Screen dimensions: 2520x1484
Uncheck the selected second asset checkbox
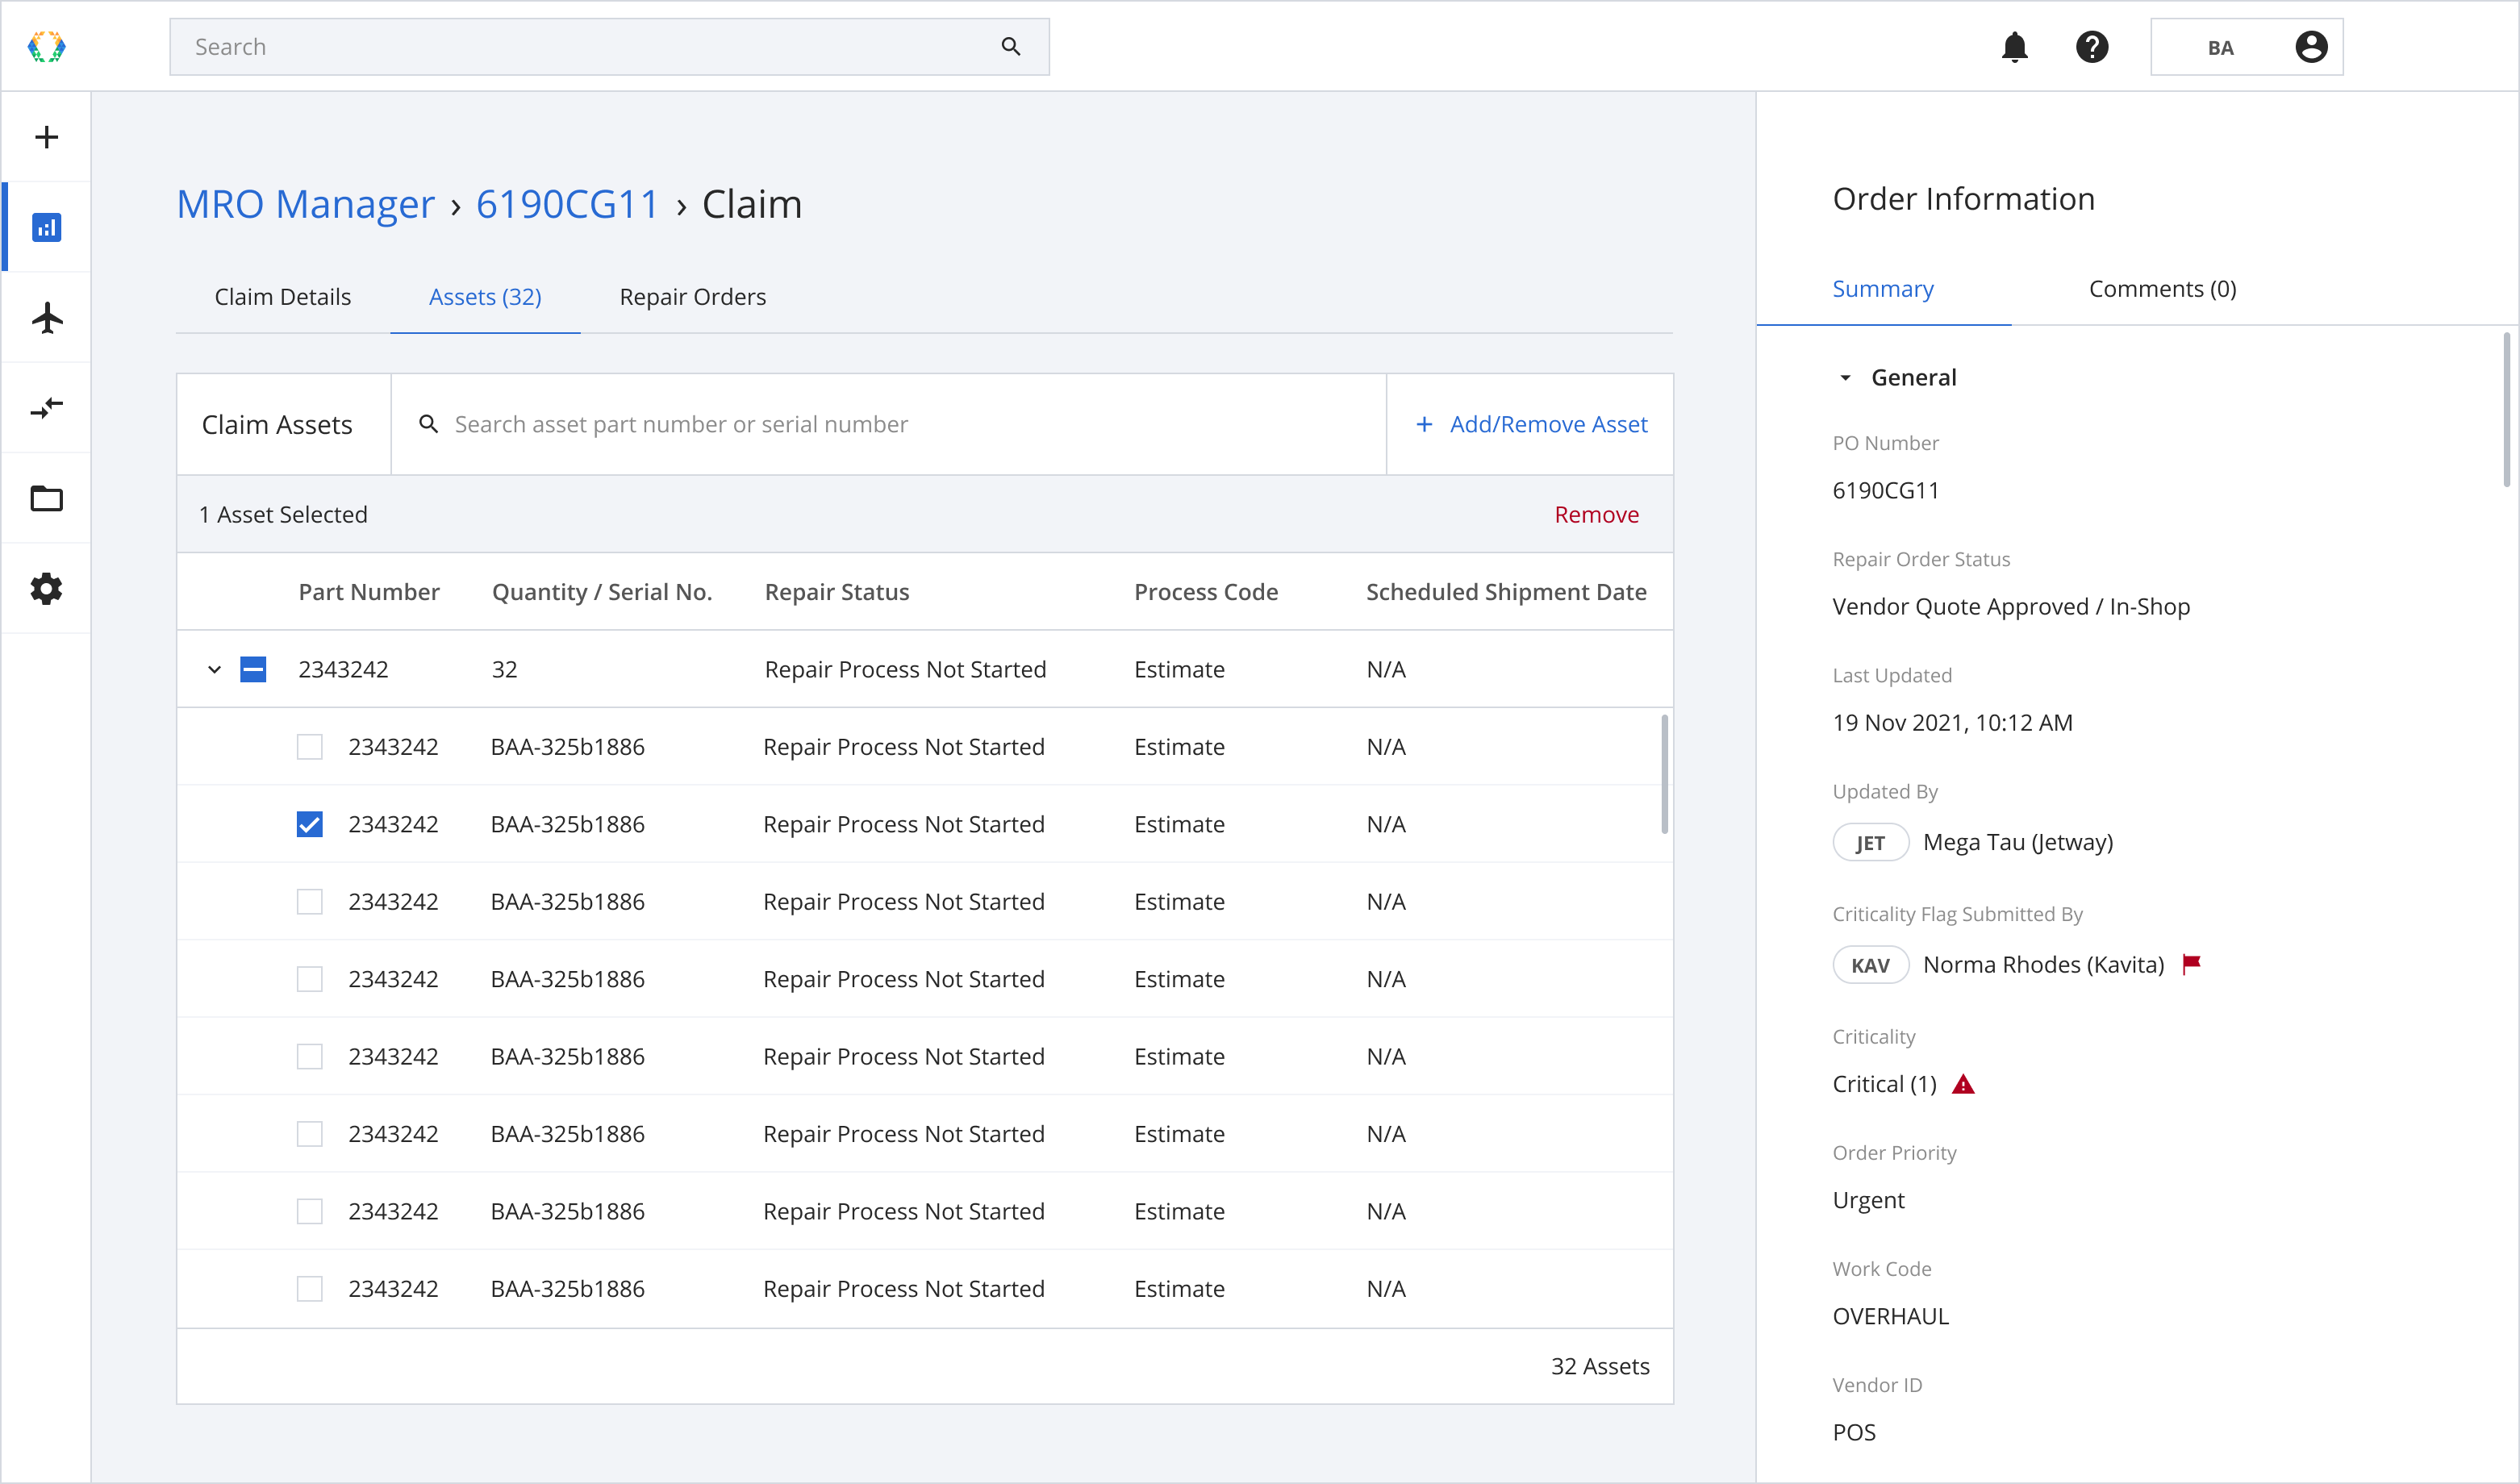[310, 824]
